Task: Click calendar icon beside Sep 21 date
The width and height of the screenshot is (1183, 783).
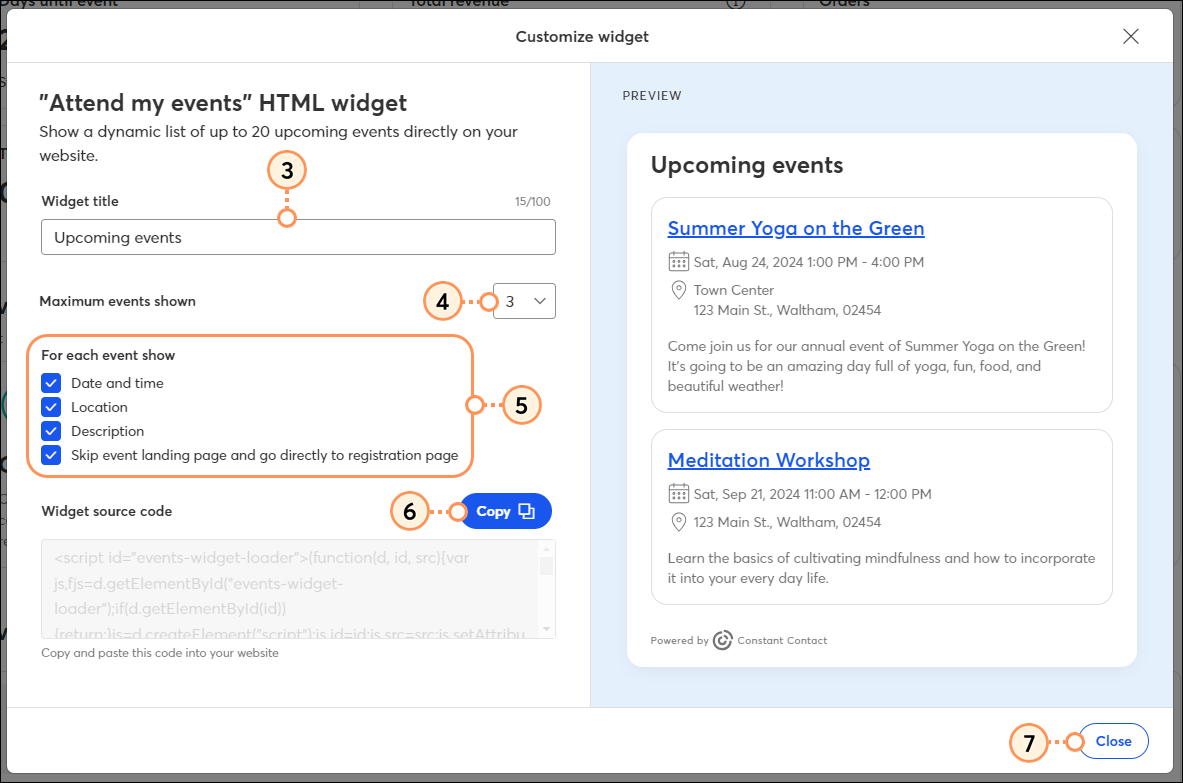Action: 678,494
